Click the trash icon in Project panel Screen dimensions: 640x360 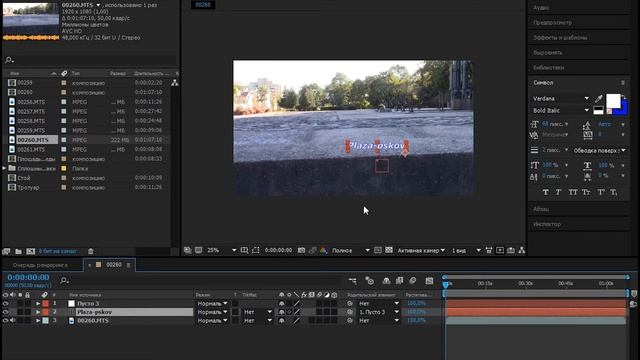point(91,251)
